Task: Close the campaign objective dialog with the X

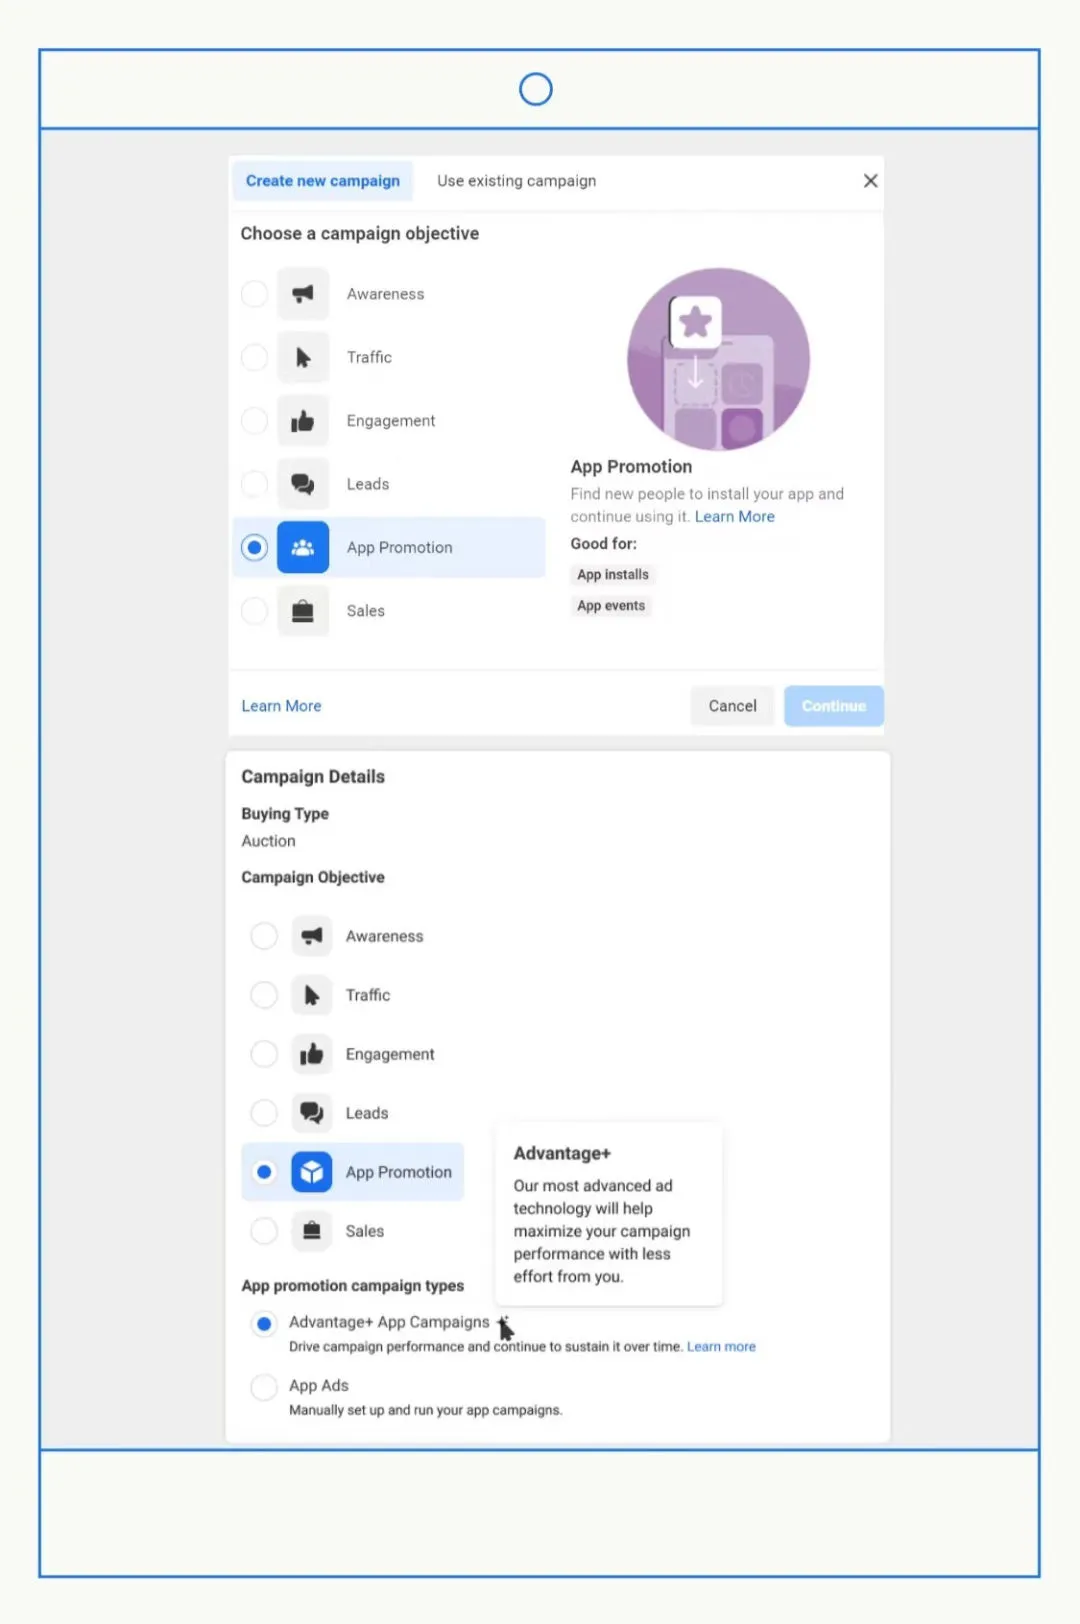Action: (x=871, y=181)
